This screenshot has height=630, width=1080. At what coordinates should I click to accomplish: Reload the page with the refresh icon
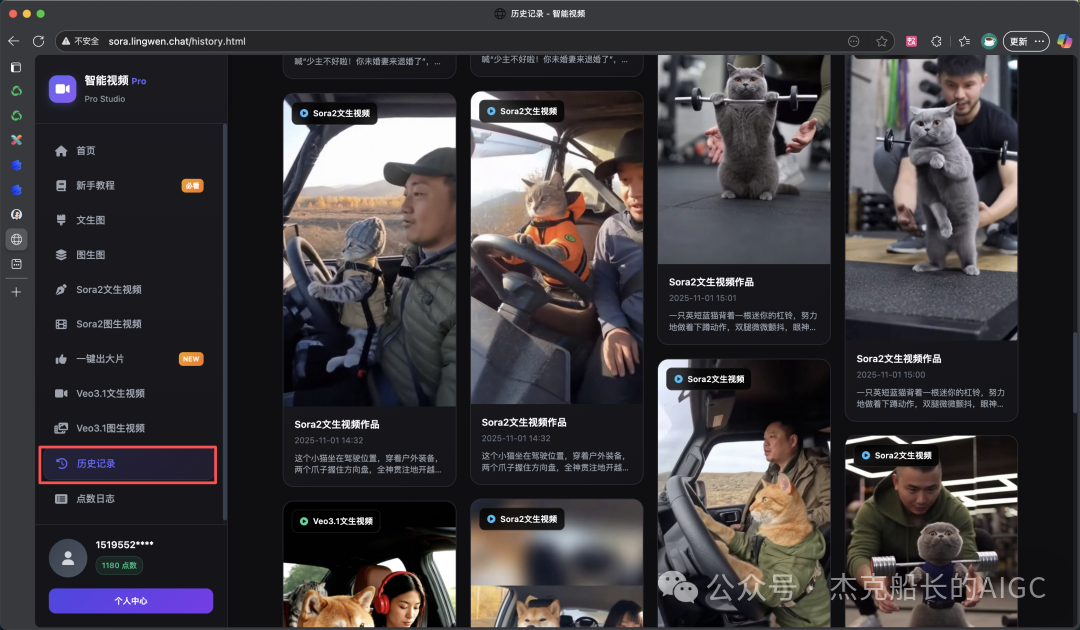[39, 41]
